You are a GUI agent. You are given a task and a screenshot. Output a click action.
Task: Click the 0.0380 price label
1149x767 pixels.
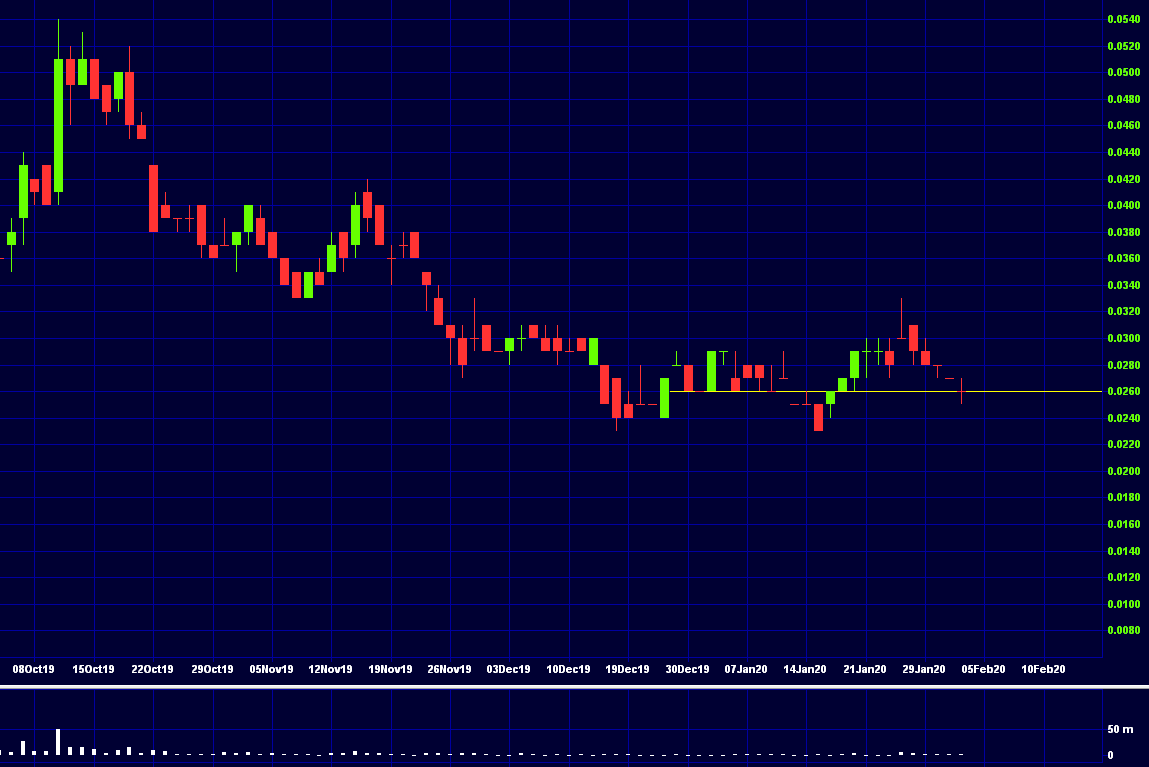(1123, 232)
